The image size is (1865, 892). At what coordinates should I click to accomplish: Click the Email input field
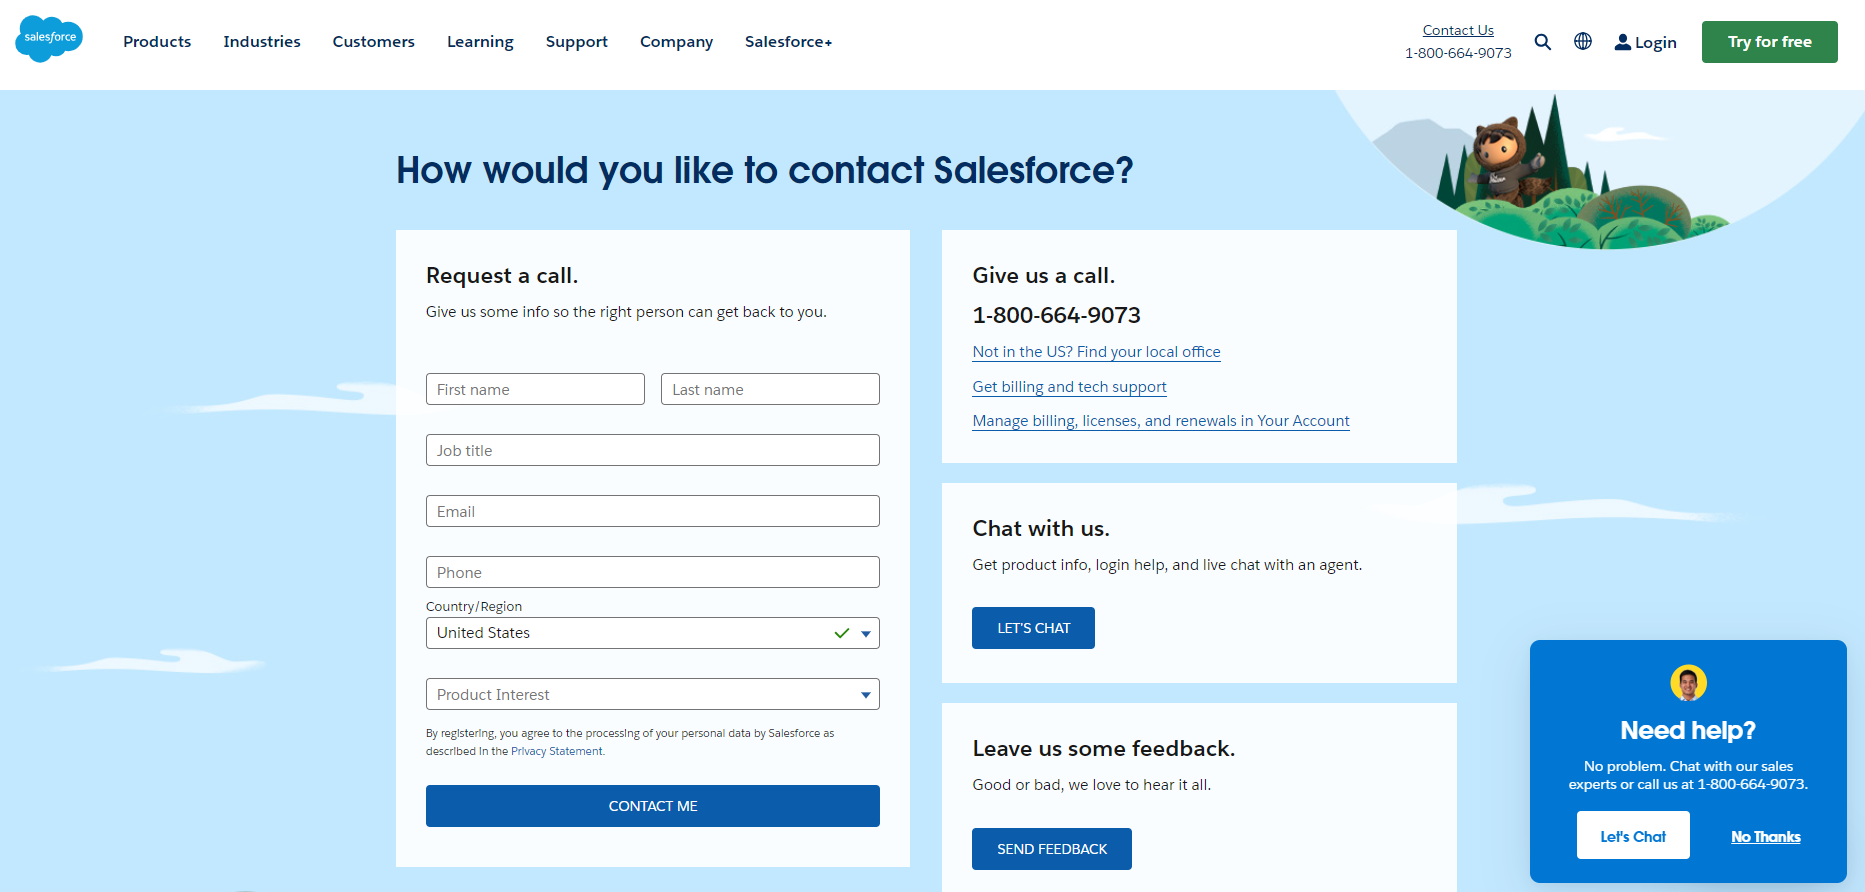(652, 511)
